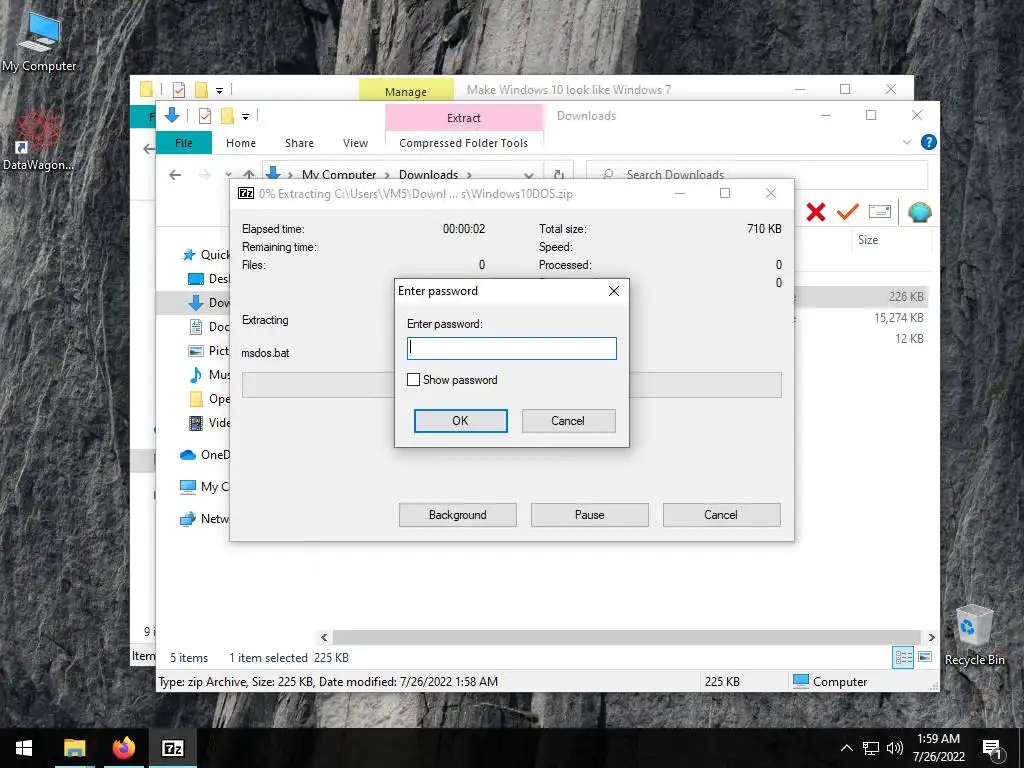Expand the chevron after Downloads breadcrumb
The height and width of the screenshot is (768, 1024).
click(x=469, y=174)
